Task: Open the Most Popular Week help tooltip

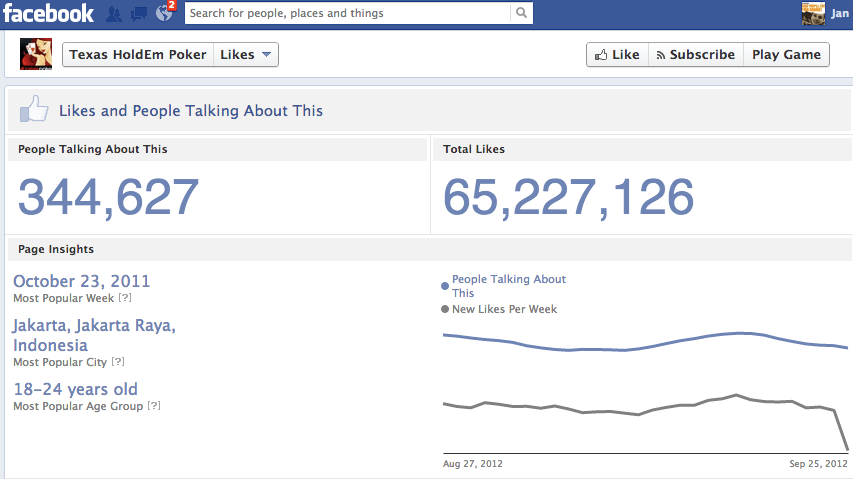Action: 126,297
